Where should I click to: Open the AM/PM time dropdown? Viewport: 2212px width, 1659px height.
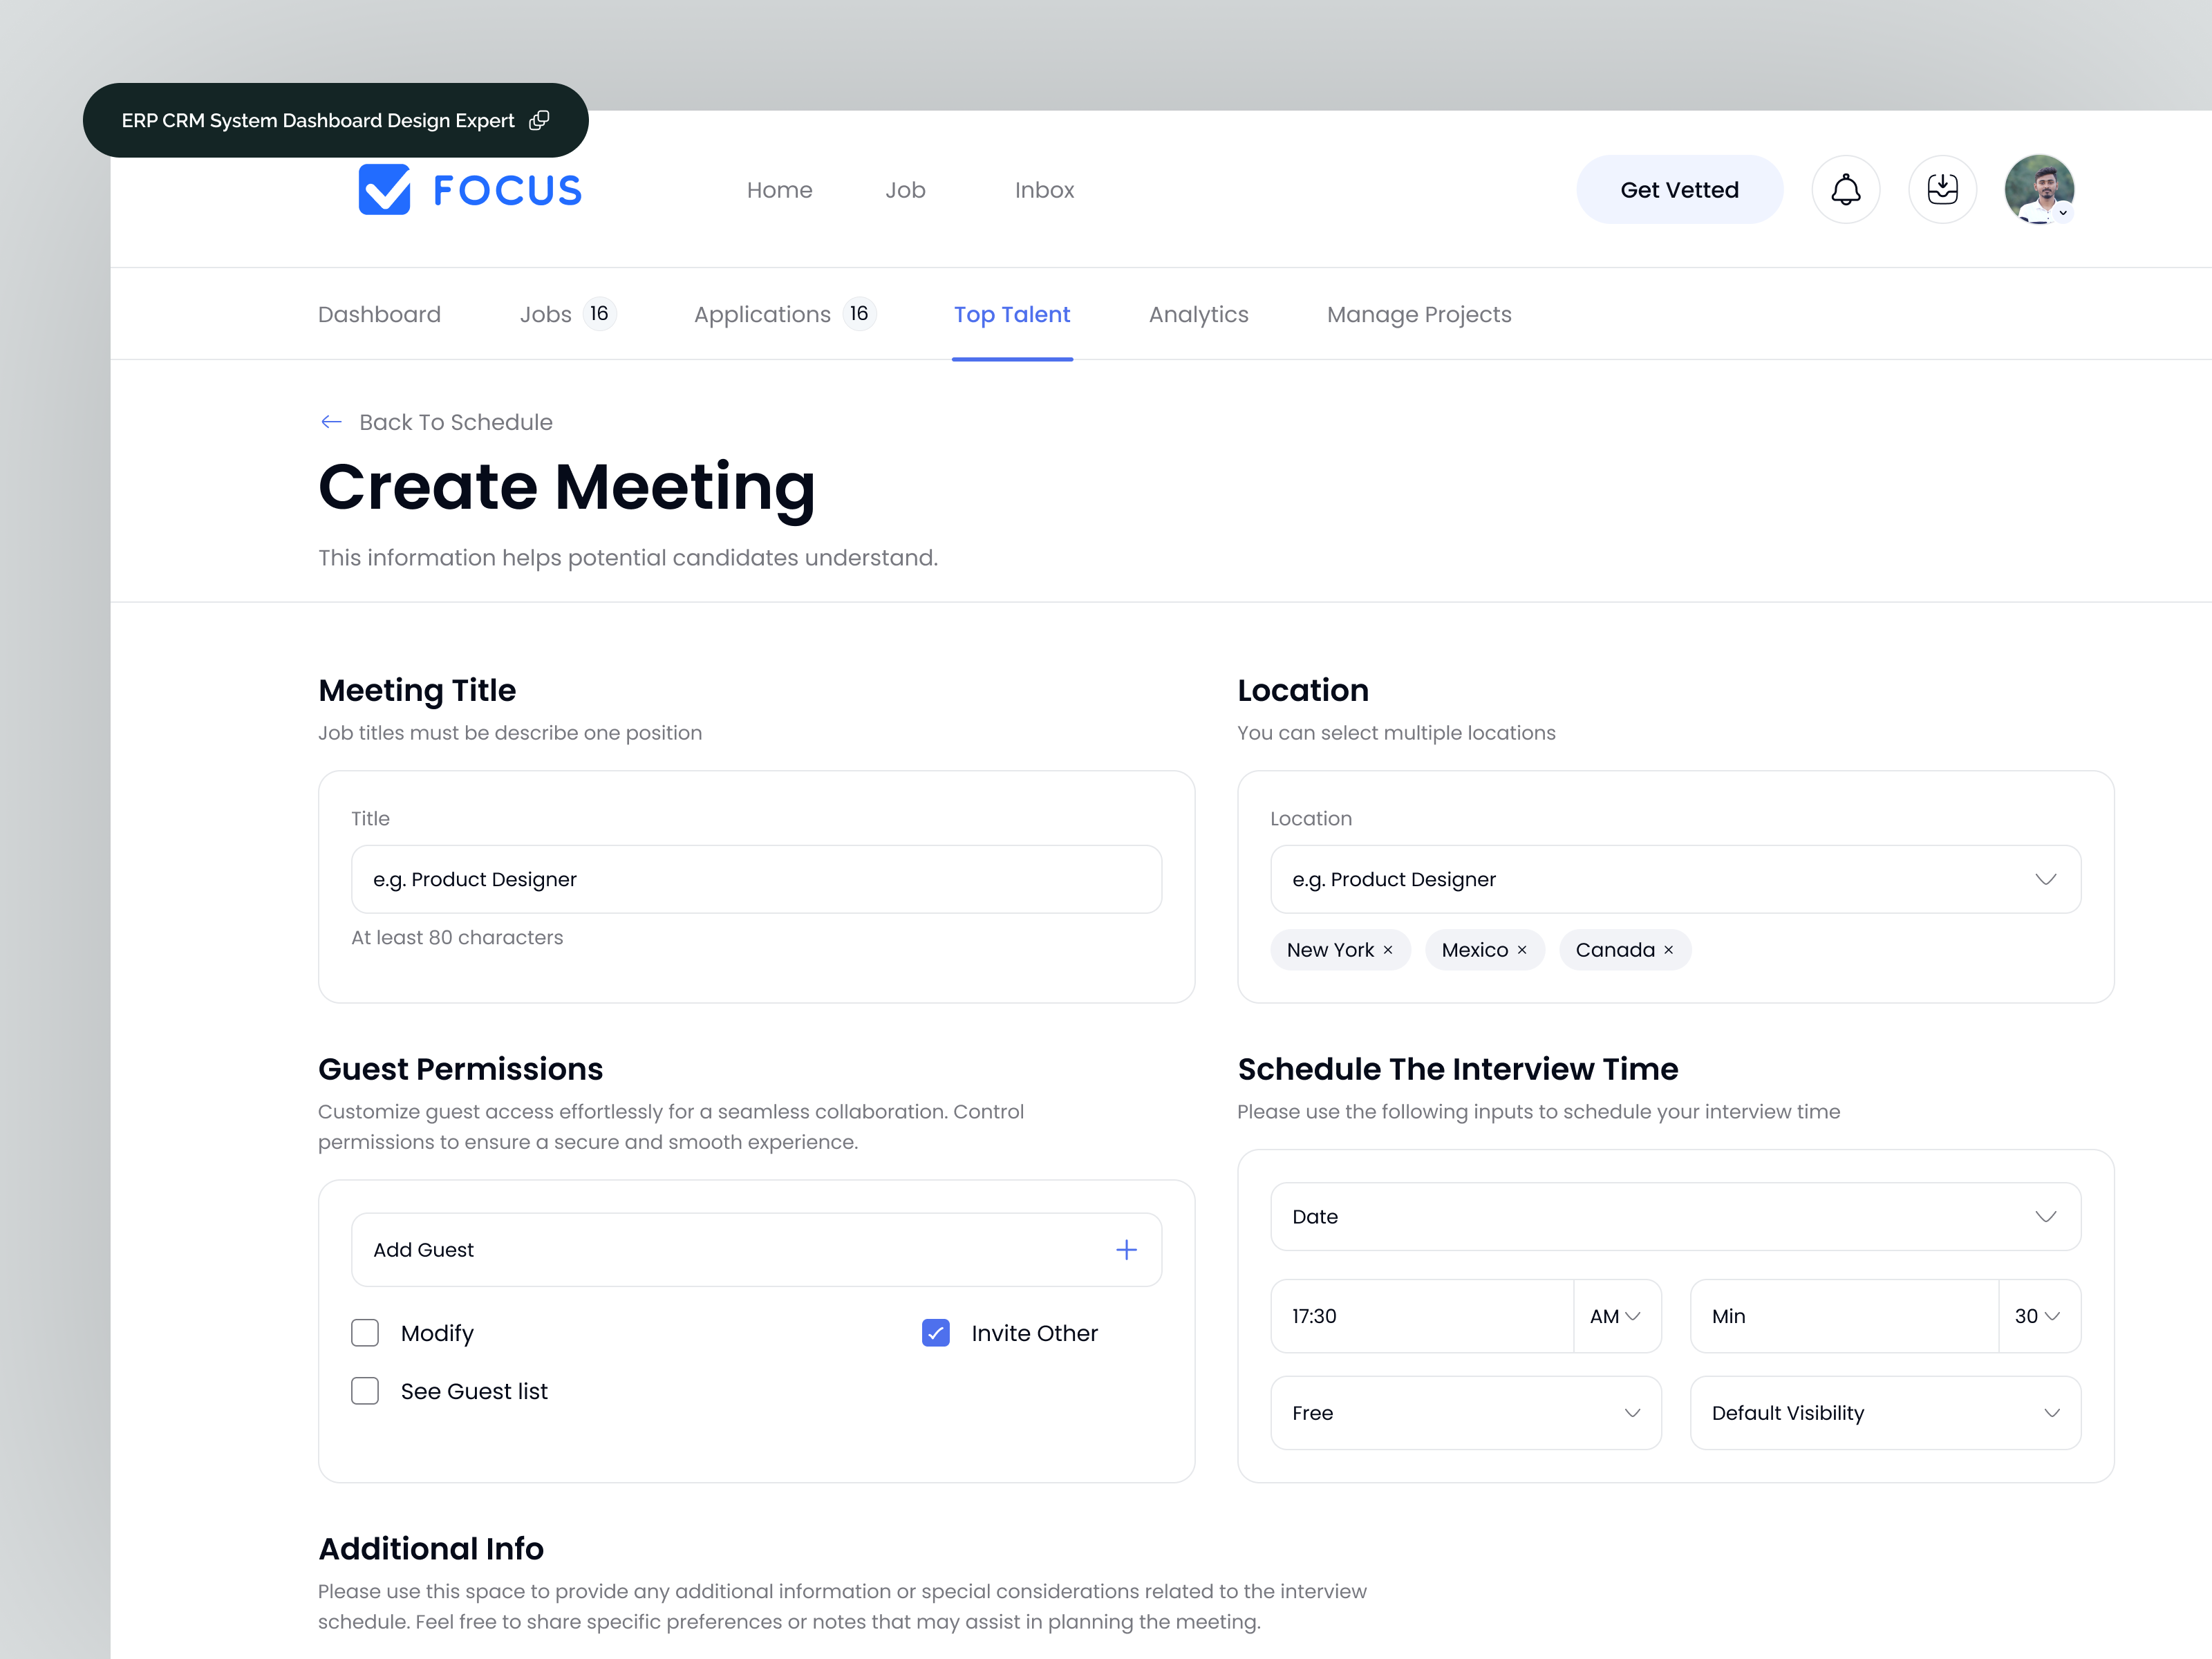1616,1316
